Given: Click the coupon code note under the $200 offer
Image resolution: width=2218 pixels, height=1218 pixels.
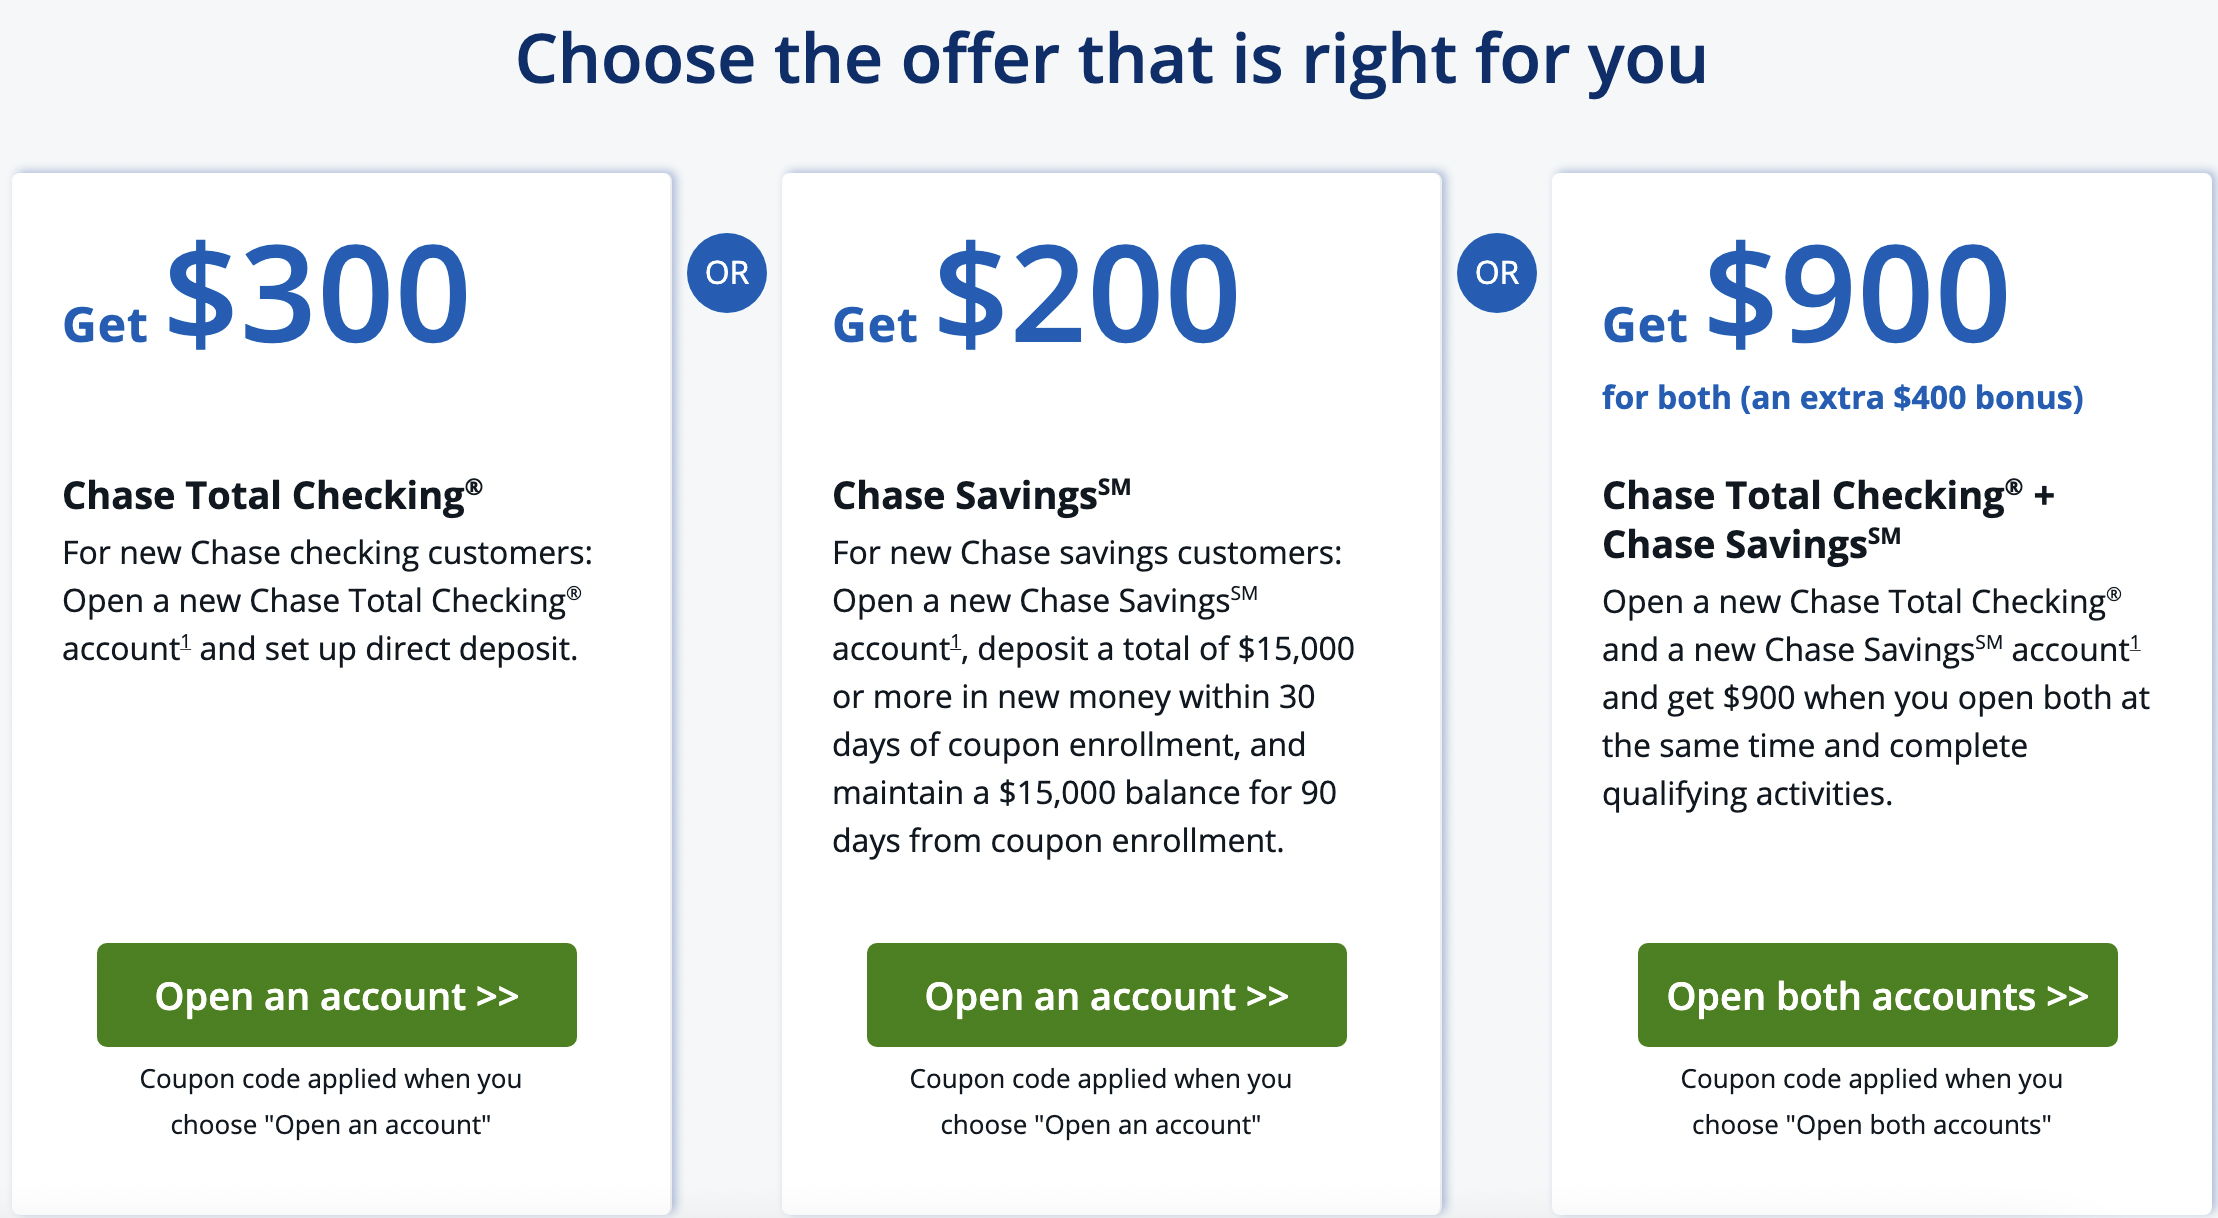Looking at the screenshot, I should click(x=1101, y=1102).
